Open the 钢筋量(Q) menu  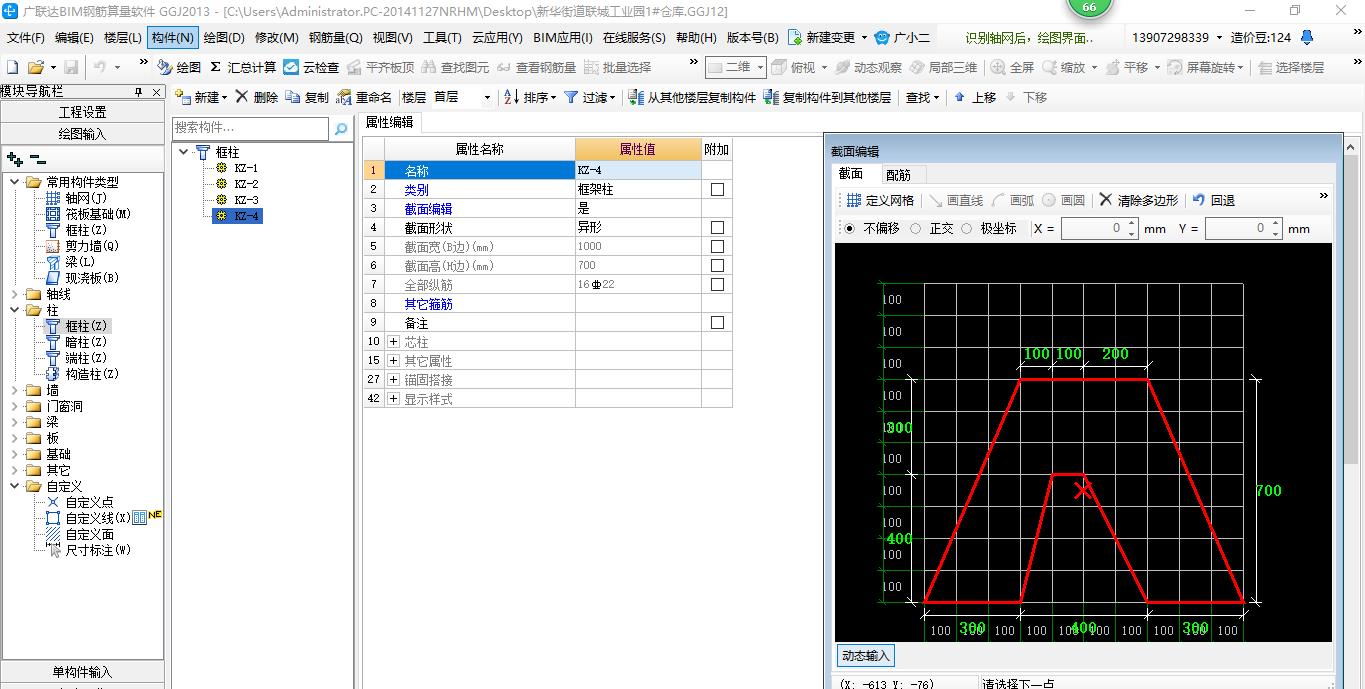pyautogui.click(x=335, y=38)
